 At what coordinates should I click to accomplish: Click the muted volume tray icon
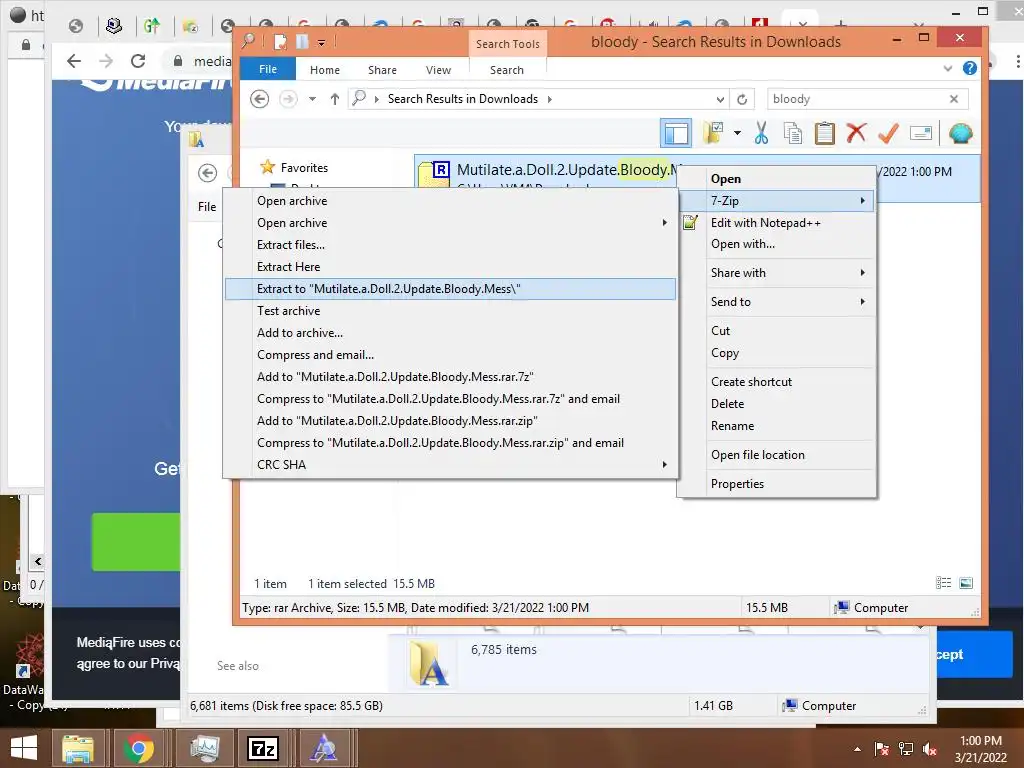point(930,749)
